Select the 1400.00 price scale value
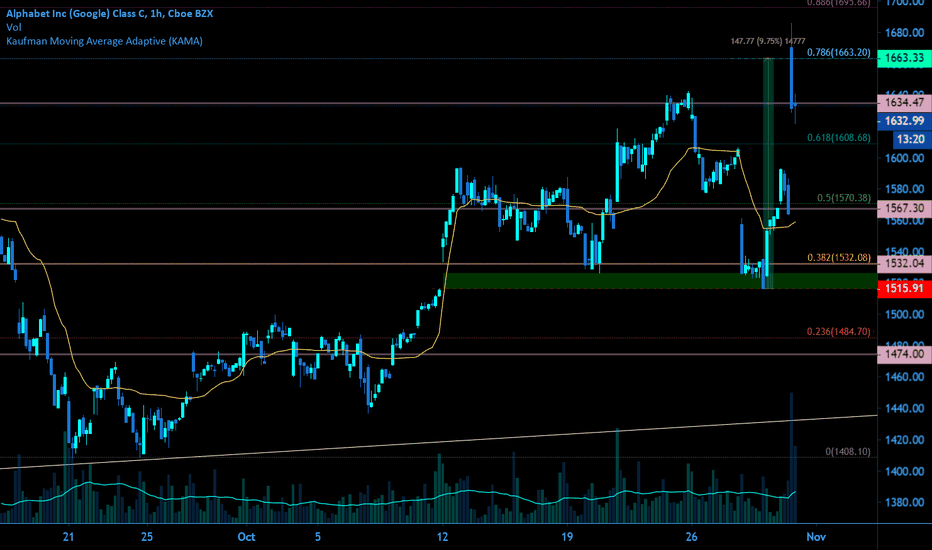 [x=905, y=472]
